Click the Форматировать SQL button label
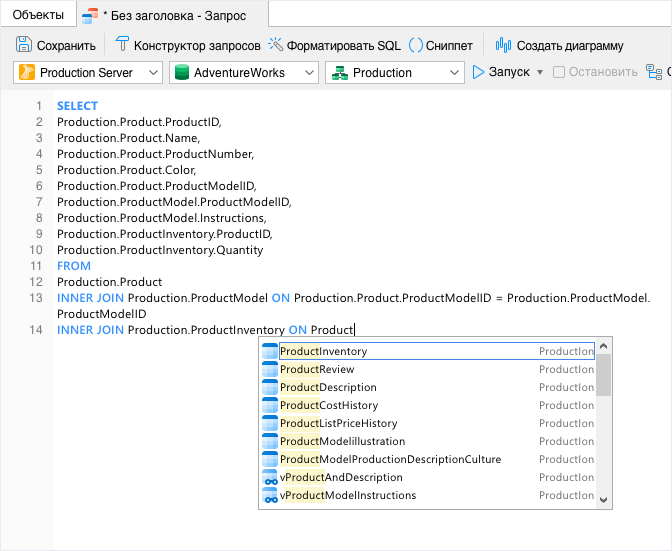This screenshot has width=672, height=551. click(343, 45)
